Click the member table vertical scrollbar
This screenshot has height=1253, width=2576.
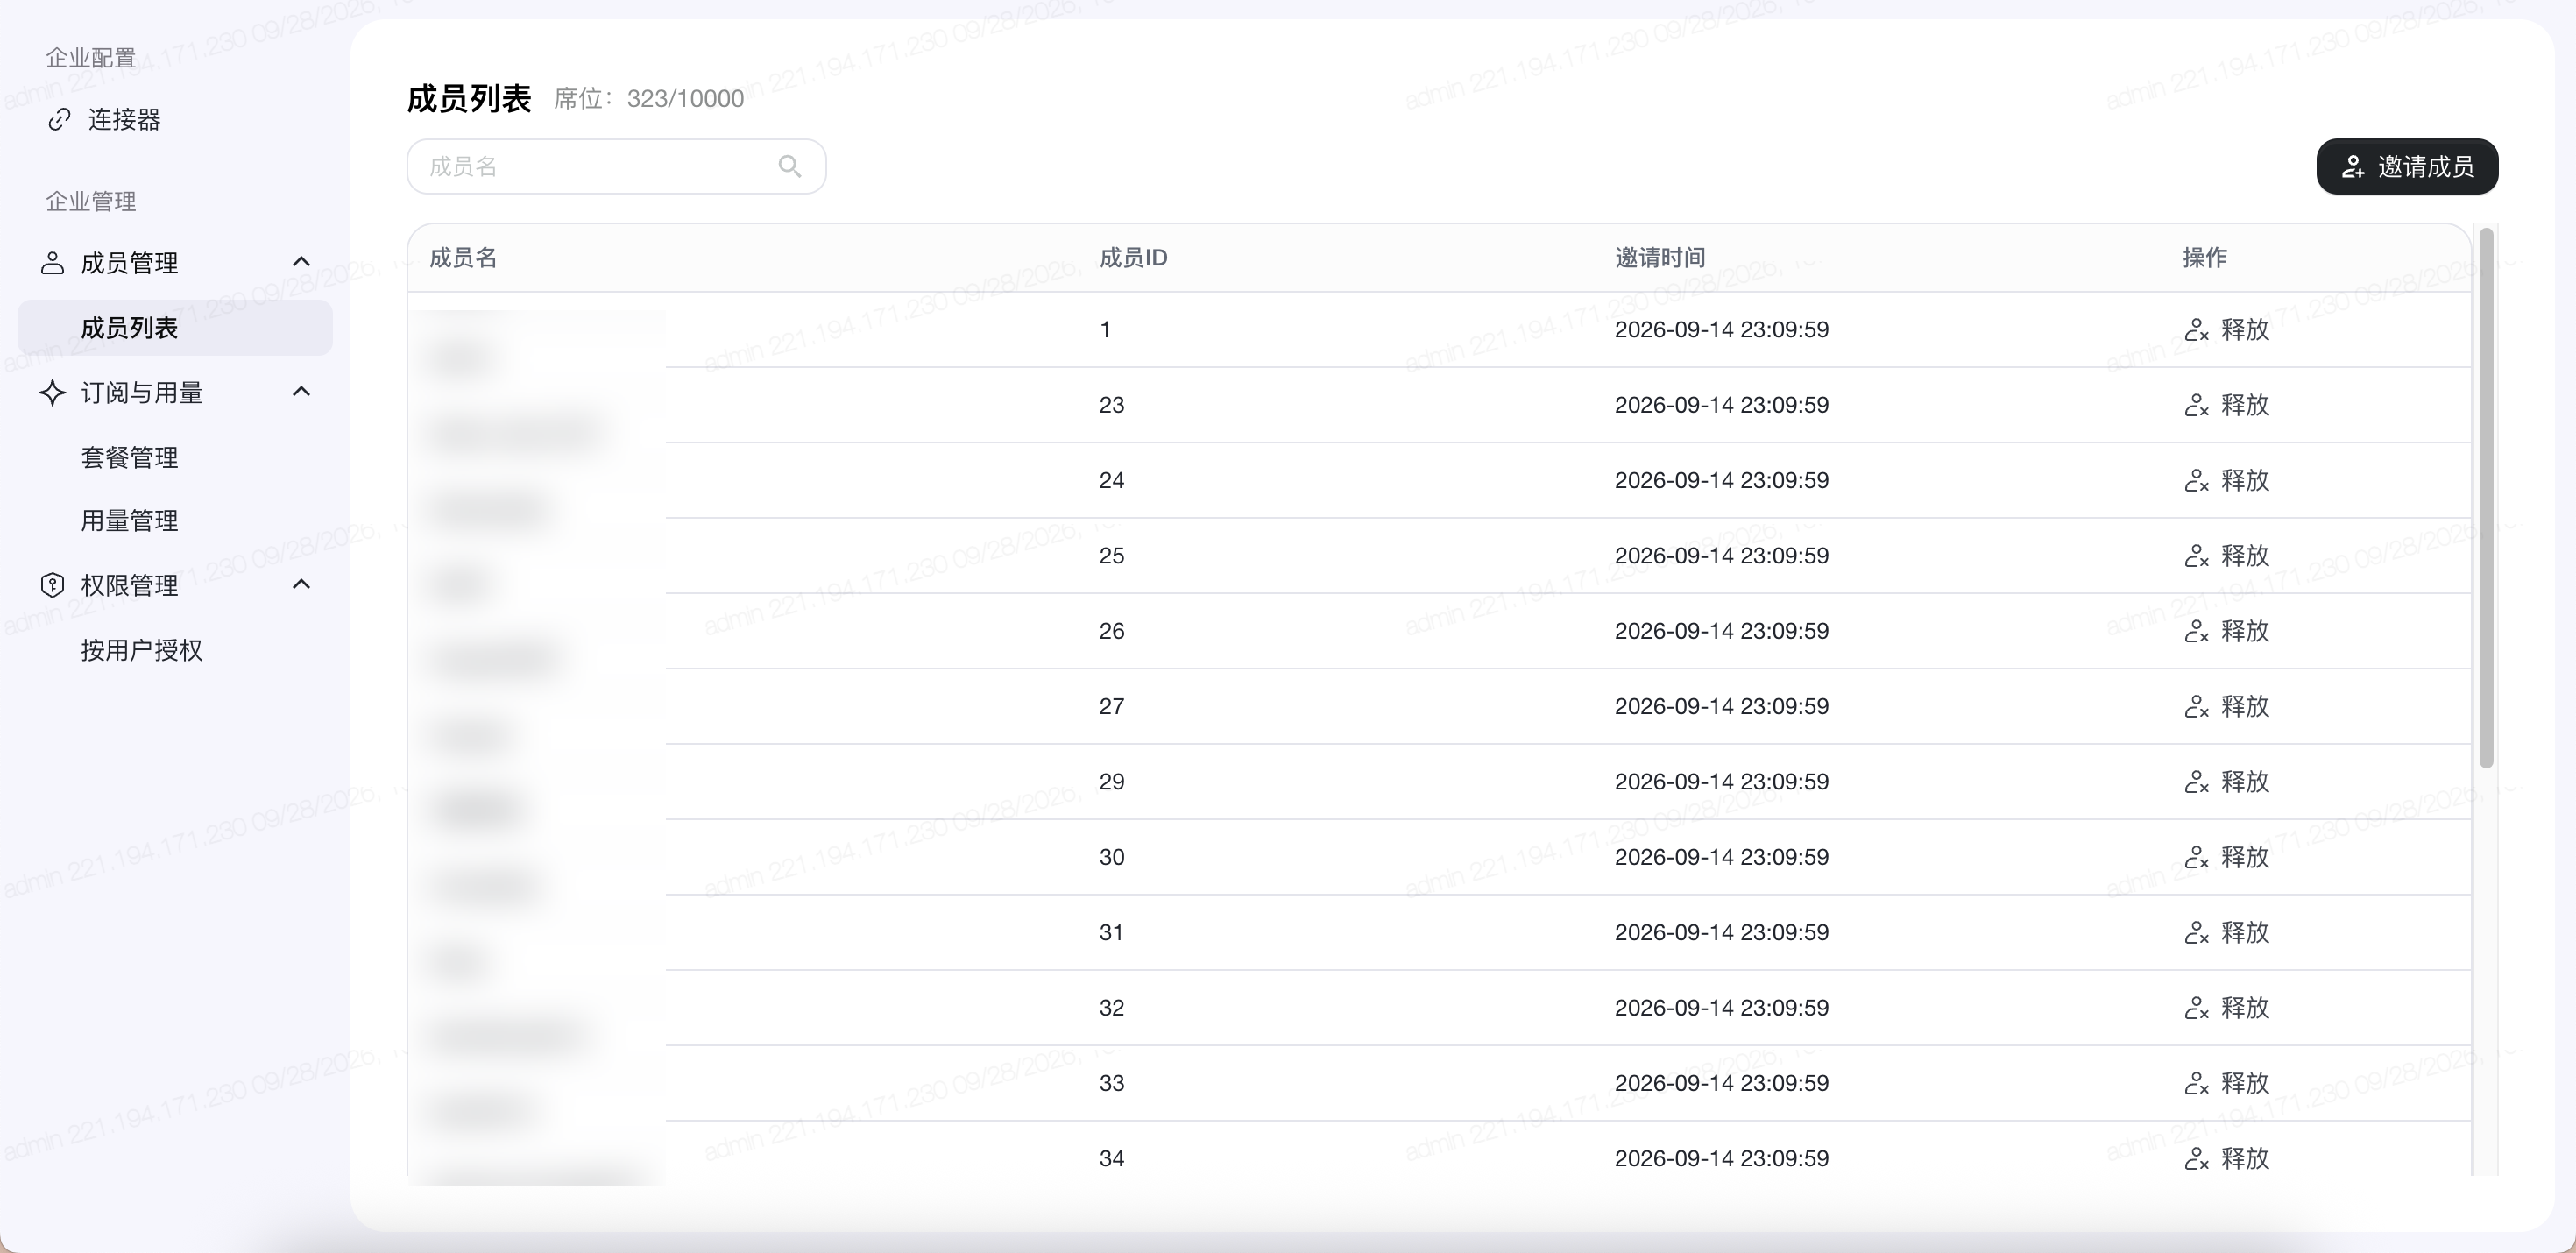2486,498
